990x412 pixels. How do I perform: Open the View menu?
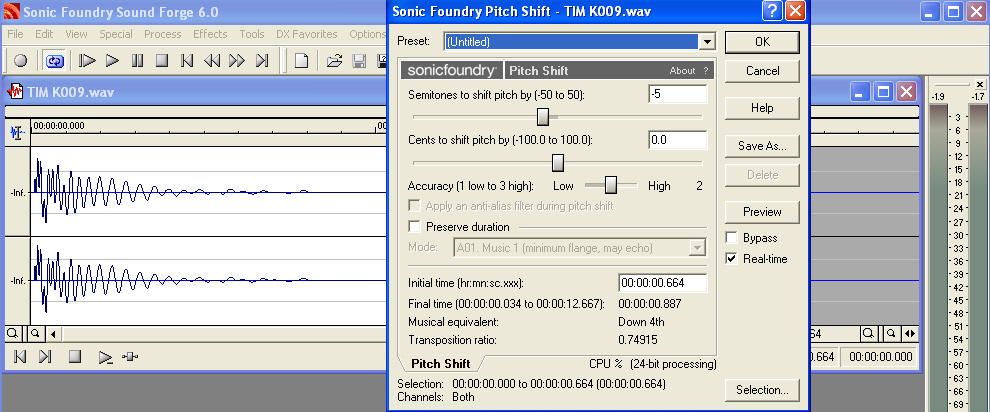[x=76, y=34]
